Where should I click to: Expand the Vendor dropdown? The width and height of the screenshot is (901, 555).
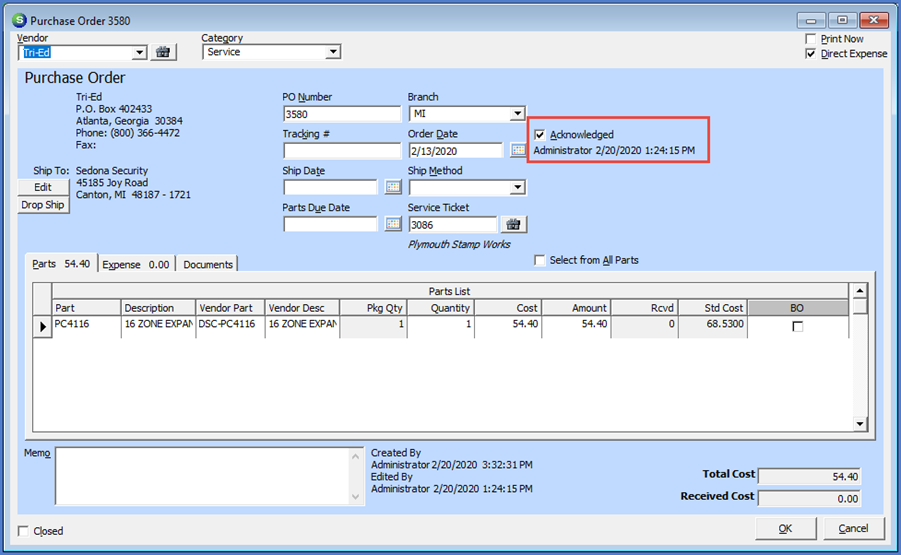click(x=139, y=52)
